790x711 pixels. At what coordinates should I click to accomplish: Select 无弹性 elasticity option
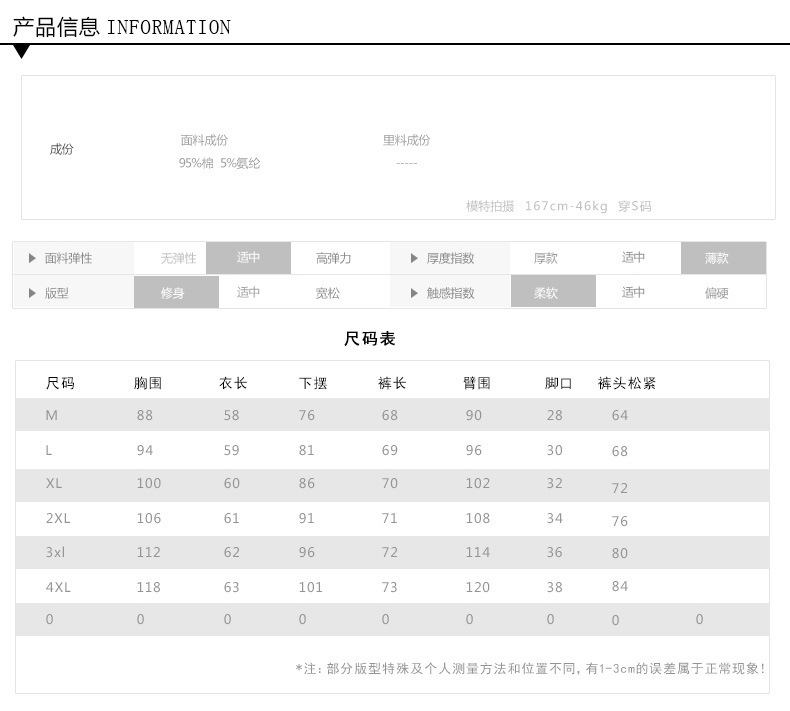click(x=178, y=258)
